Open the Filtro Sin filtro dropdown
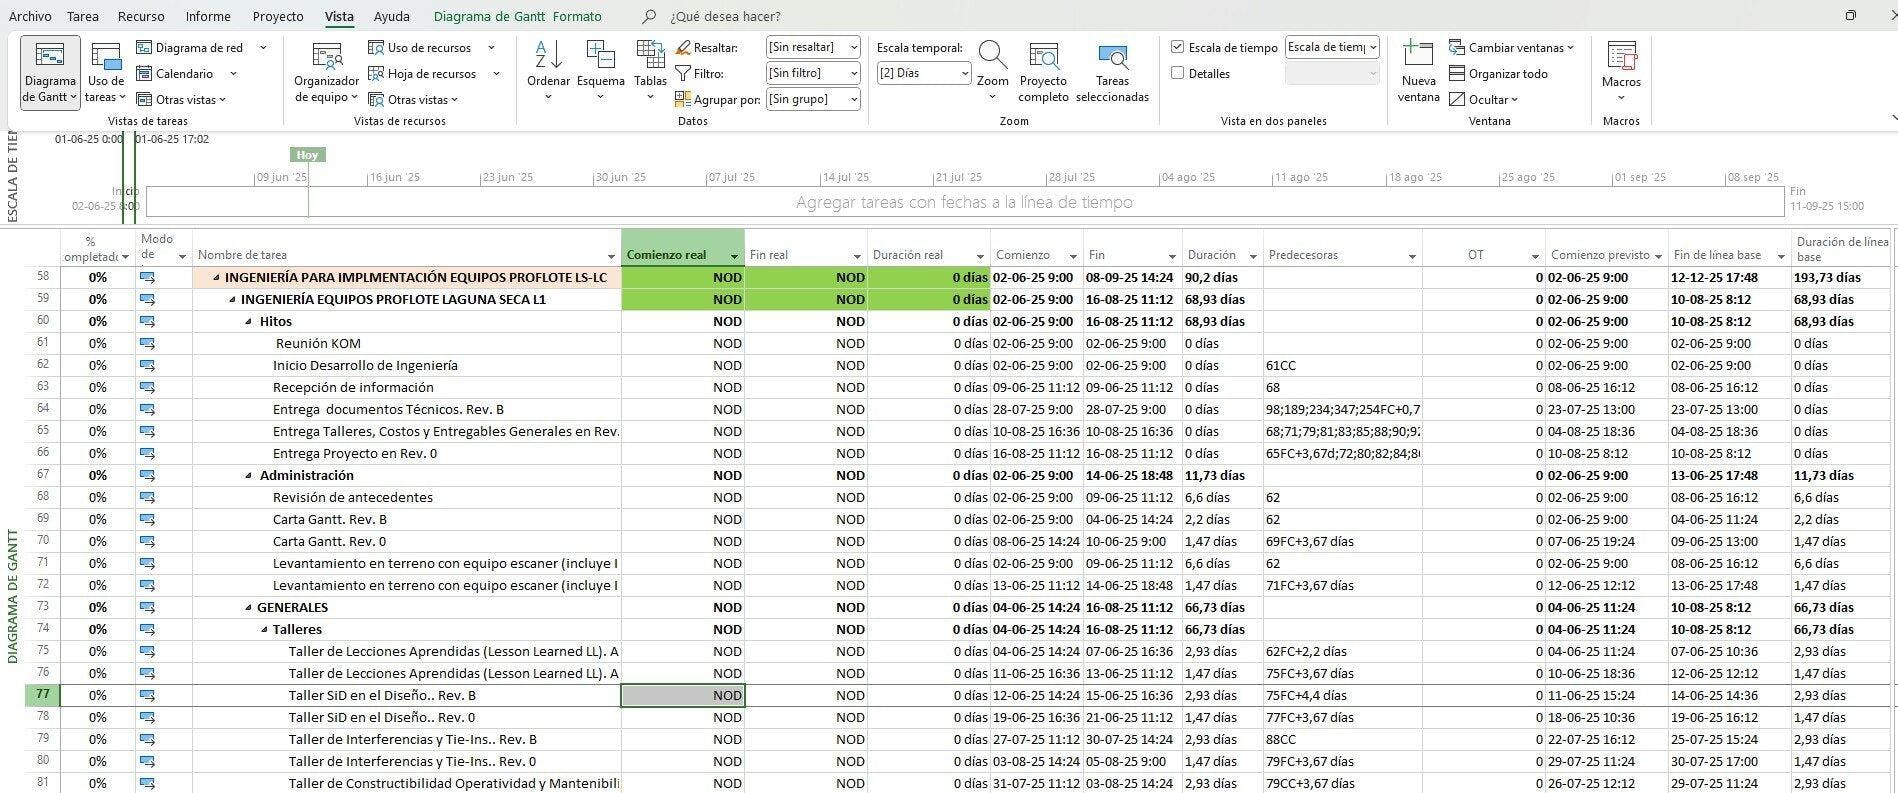This screenshot has height=793, width=1898. click(x=853, y=73)
